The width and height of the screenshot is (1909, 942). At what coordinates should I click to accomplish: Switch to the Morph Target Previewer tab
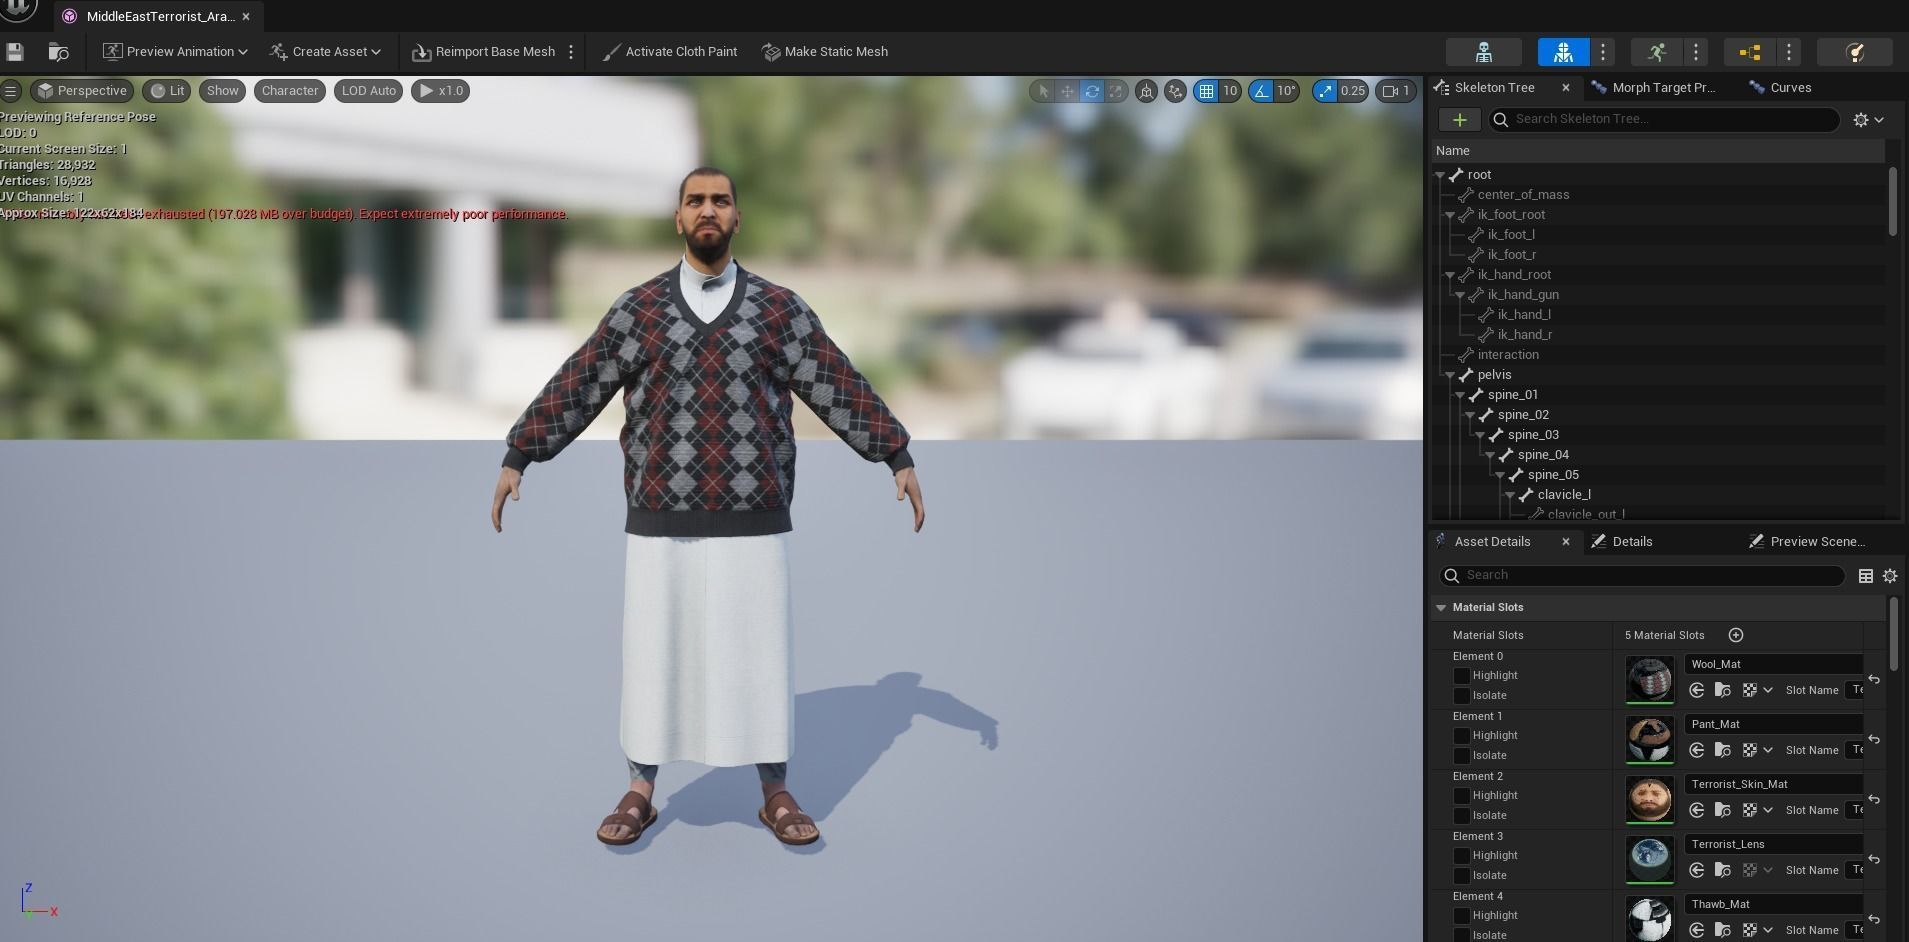tap(1654, 88)
